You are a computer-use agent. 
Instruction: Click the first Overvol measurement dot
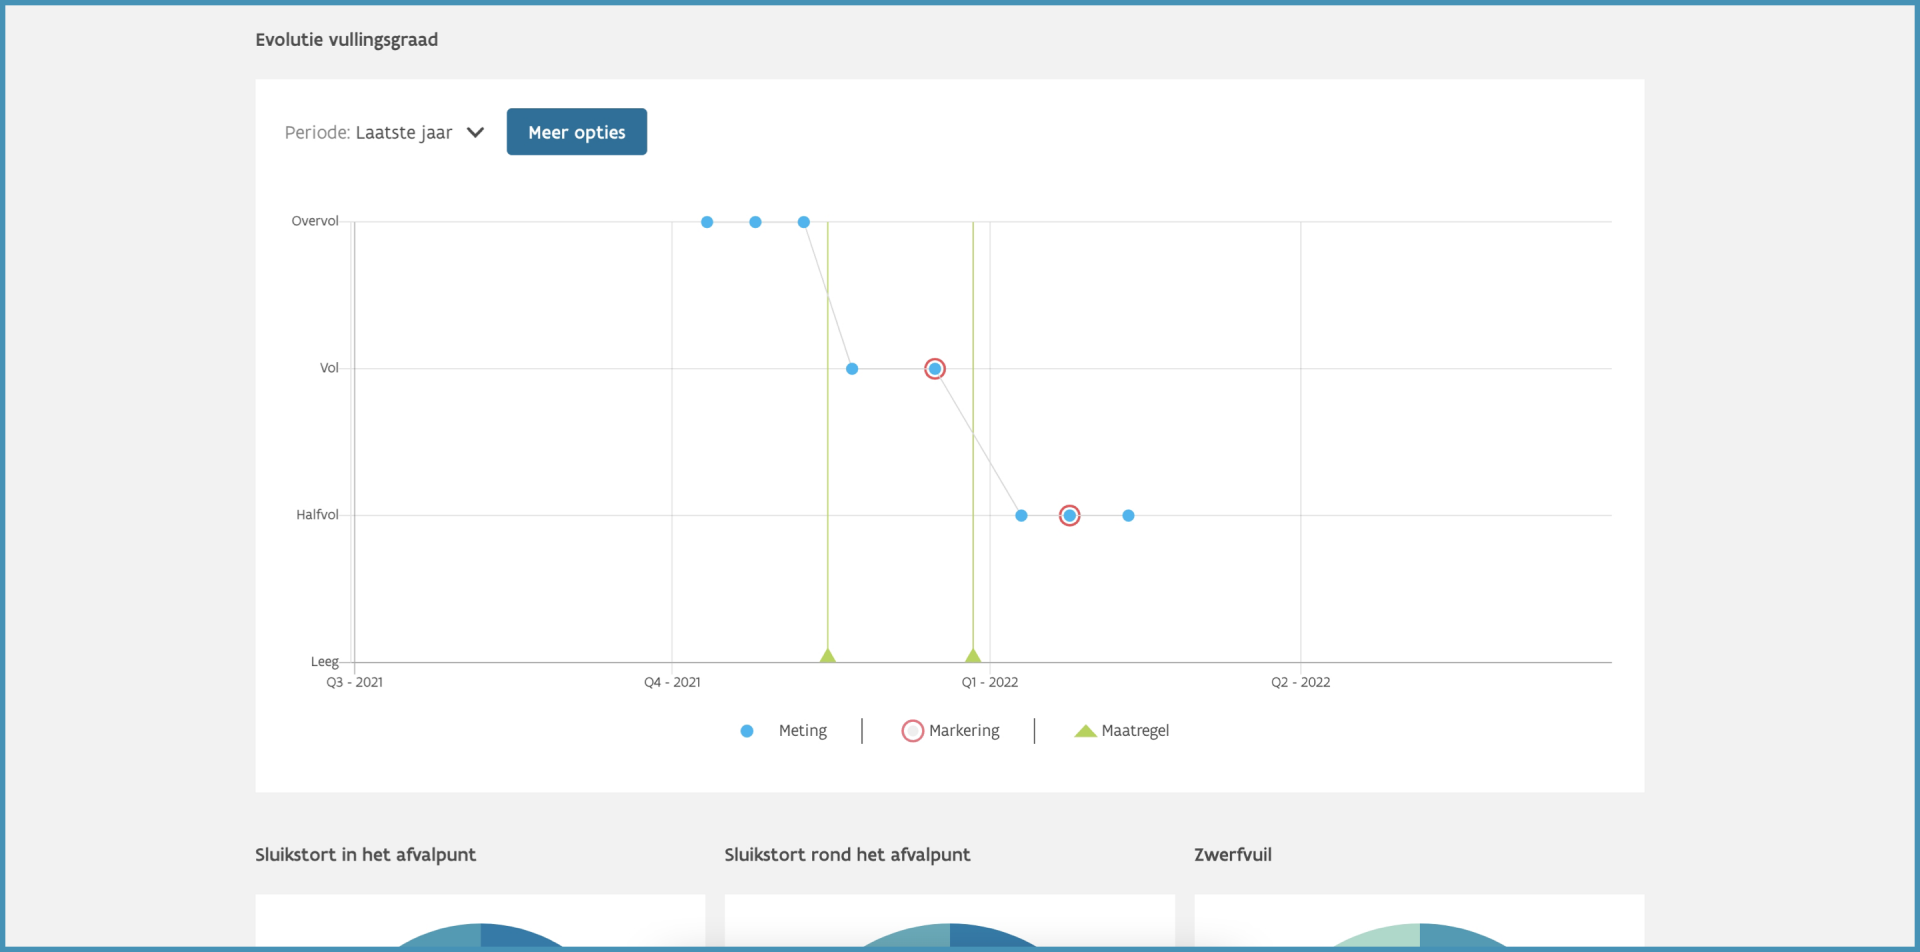pyautogui.click(x=707, y=222)
